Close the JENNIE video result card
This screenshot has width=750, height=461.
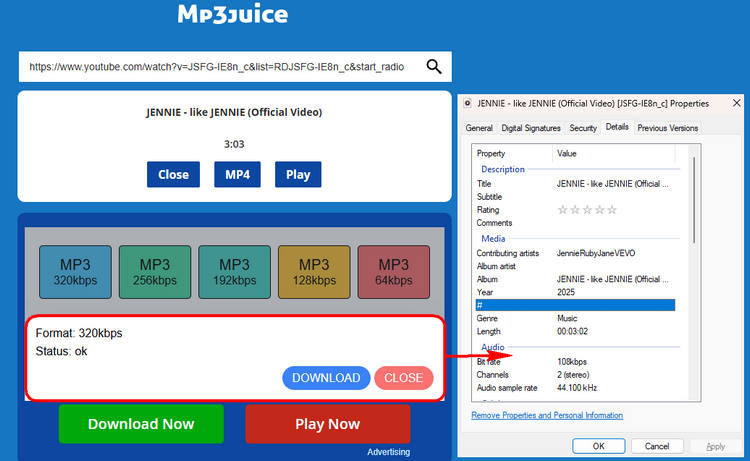173,175
